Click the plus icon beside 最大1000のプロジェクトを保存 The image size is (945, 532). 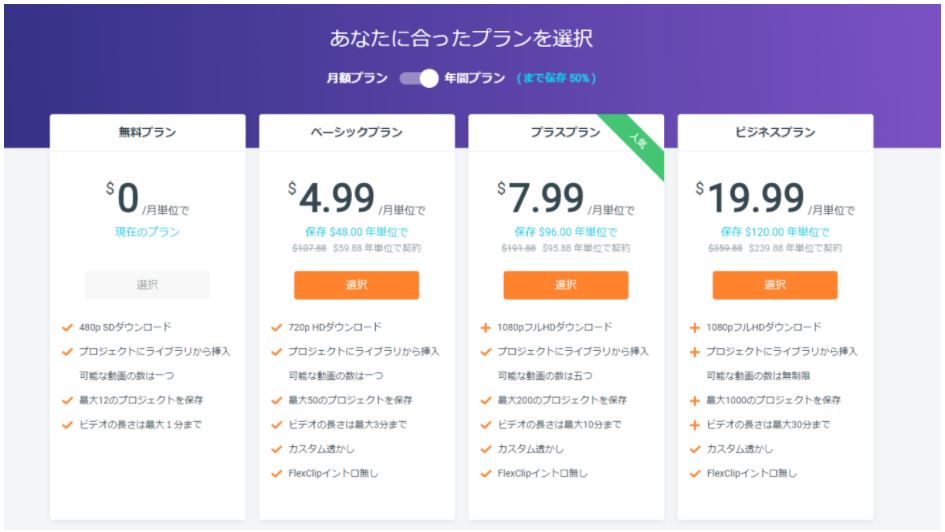click(x=695, y=401)
